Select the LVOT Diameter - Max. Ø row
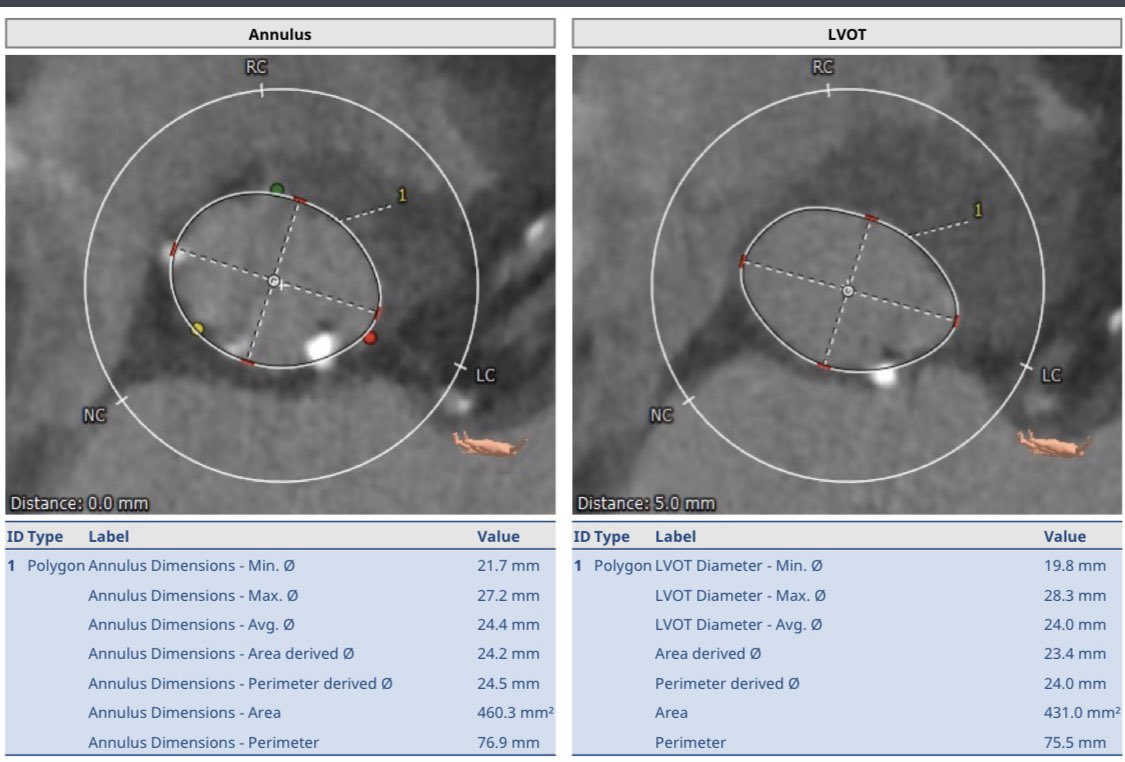Screen dimensions: 1125x762 (x=847, y=596)
